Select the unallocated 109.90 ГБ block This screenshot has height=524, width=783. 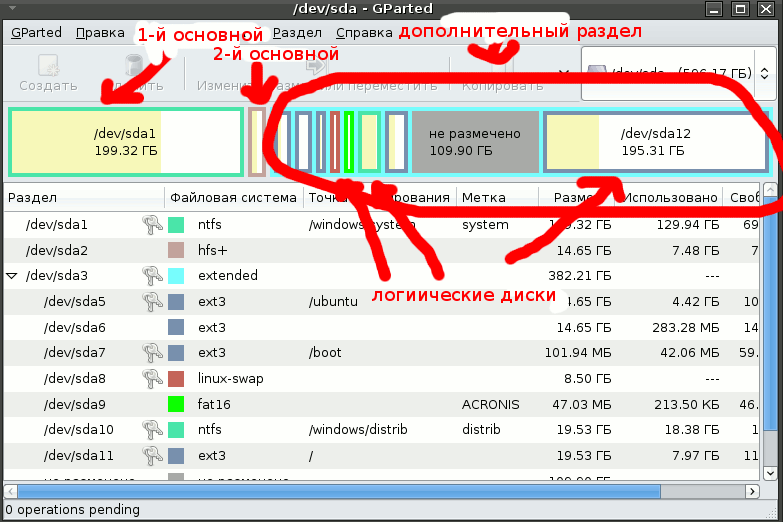(474, 141)
